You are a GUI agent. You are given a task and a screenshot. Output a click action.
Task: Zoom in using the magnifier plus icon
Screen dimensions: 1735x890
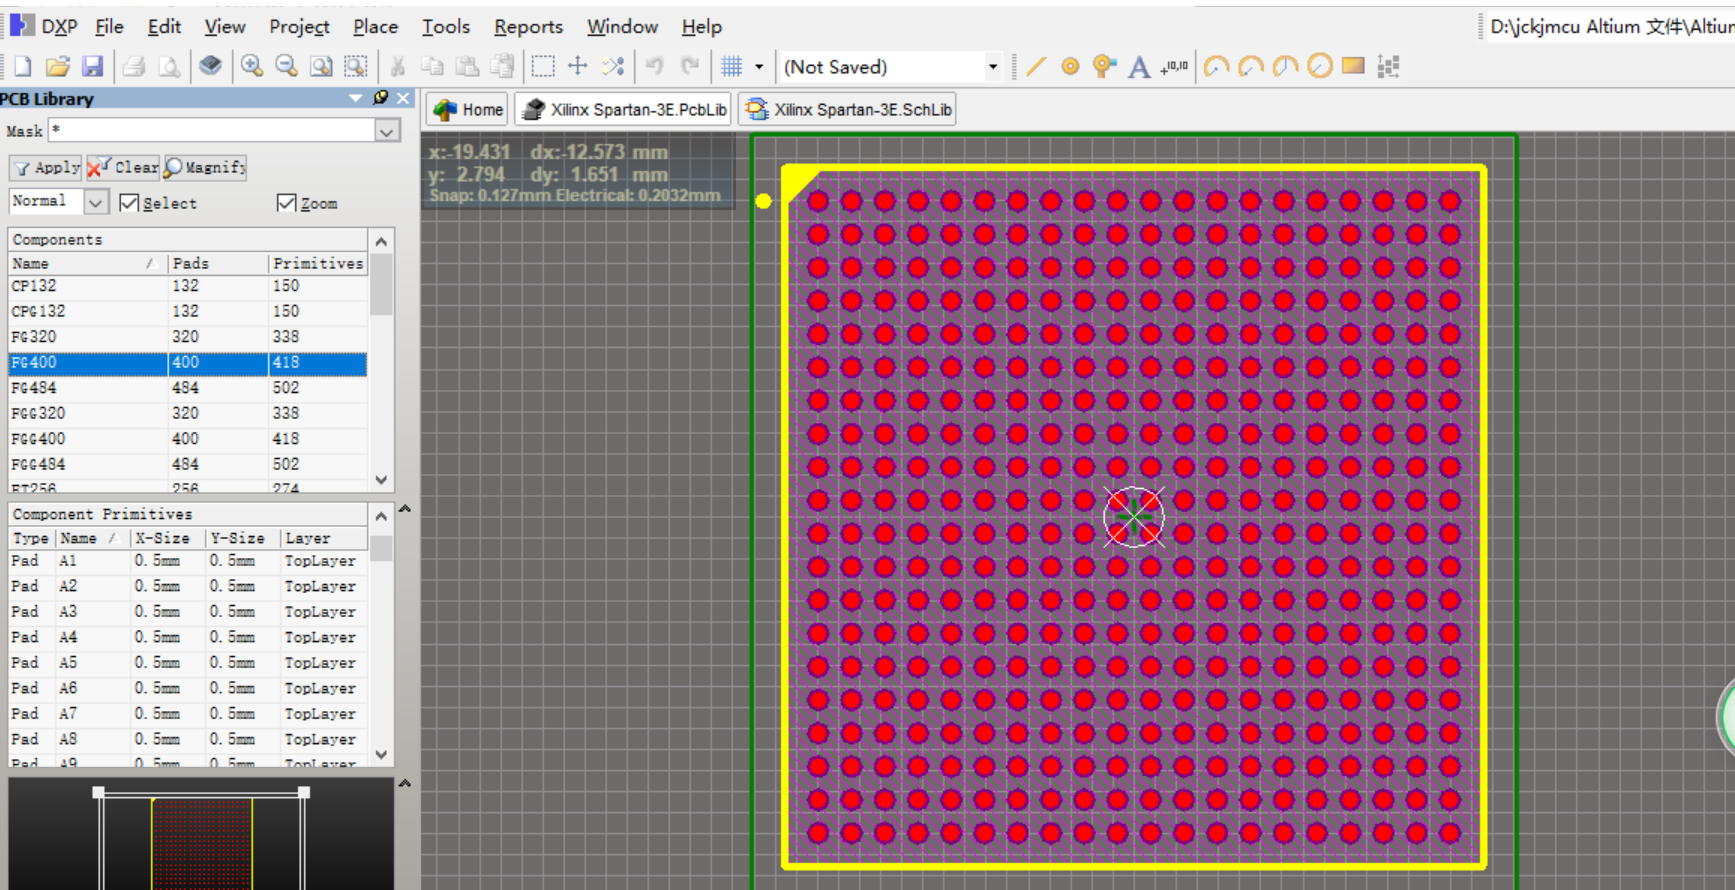[x=252, y=67]
